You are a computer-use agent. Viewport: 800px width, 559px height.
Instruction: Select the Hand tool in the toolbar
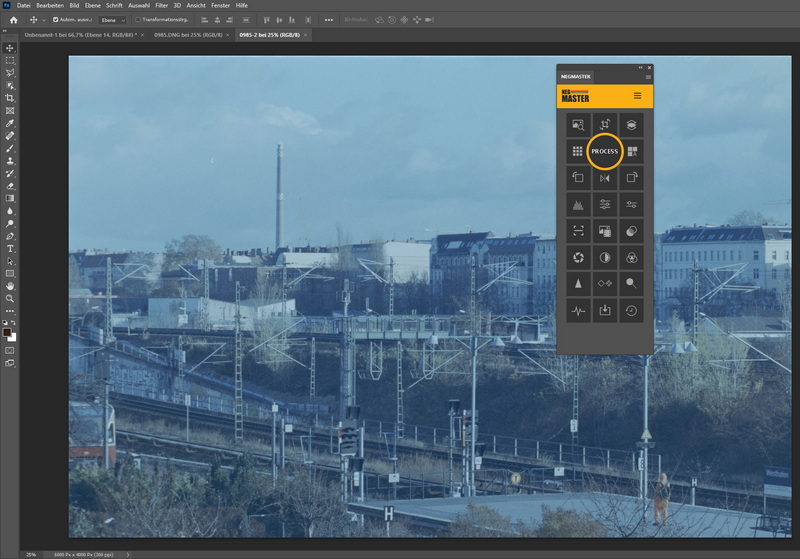tap(10, 285)
